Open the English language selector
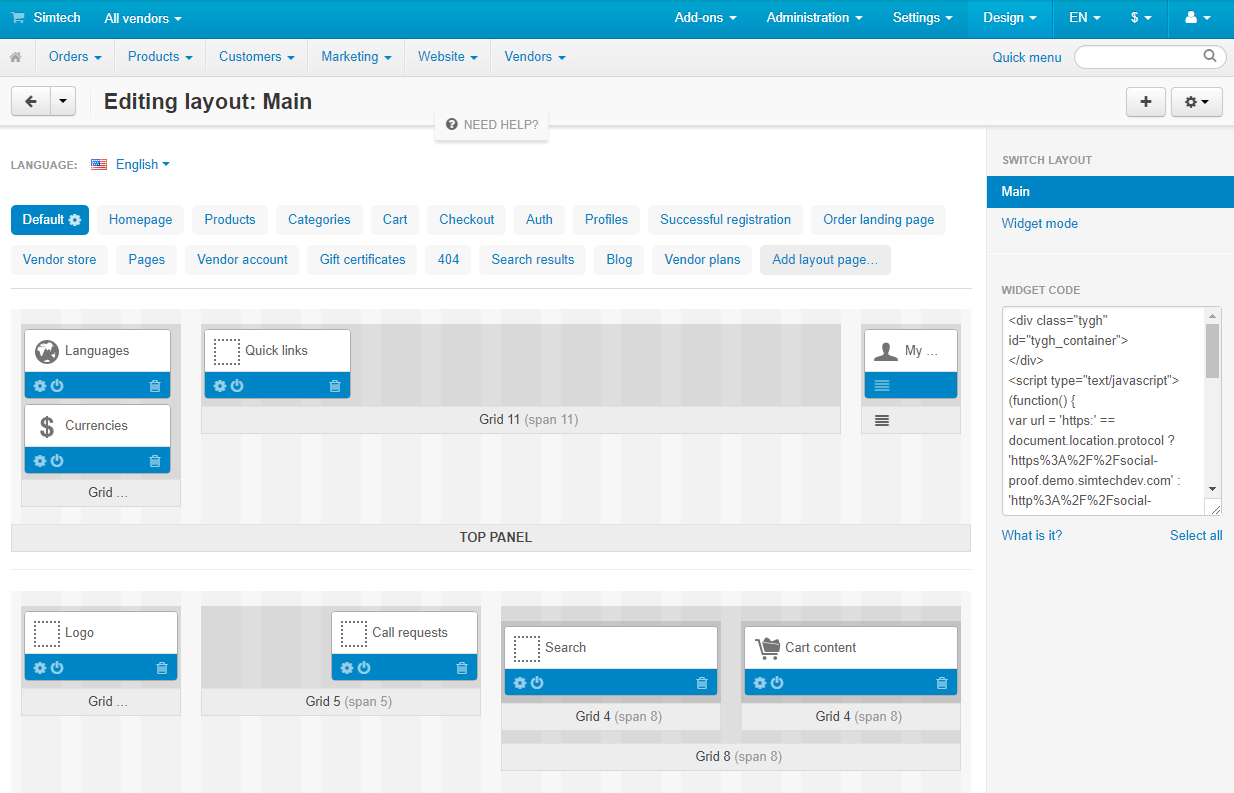The height and width of the screenshot is (793, 1234). coord(139,164)
